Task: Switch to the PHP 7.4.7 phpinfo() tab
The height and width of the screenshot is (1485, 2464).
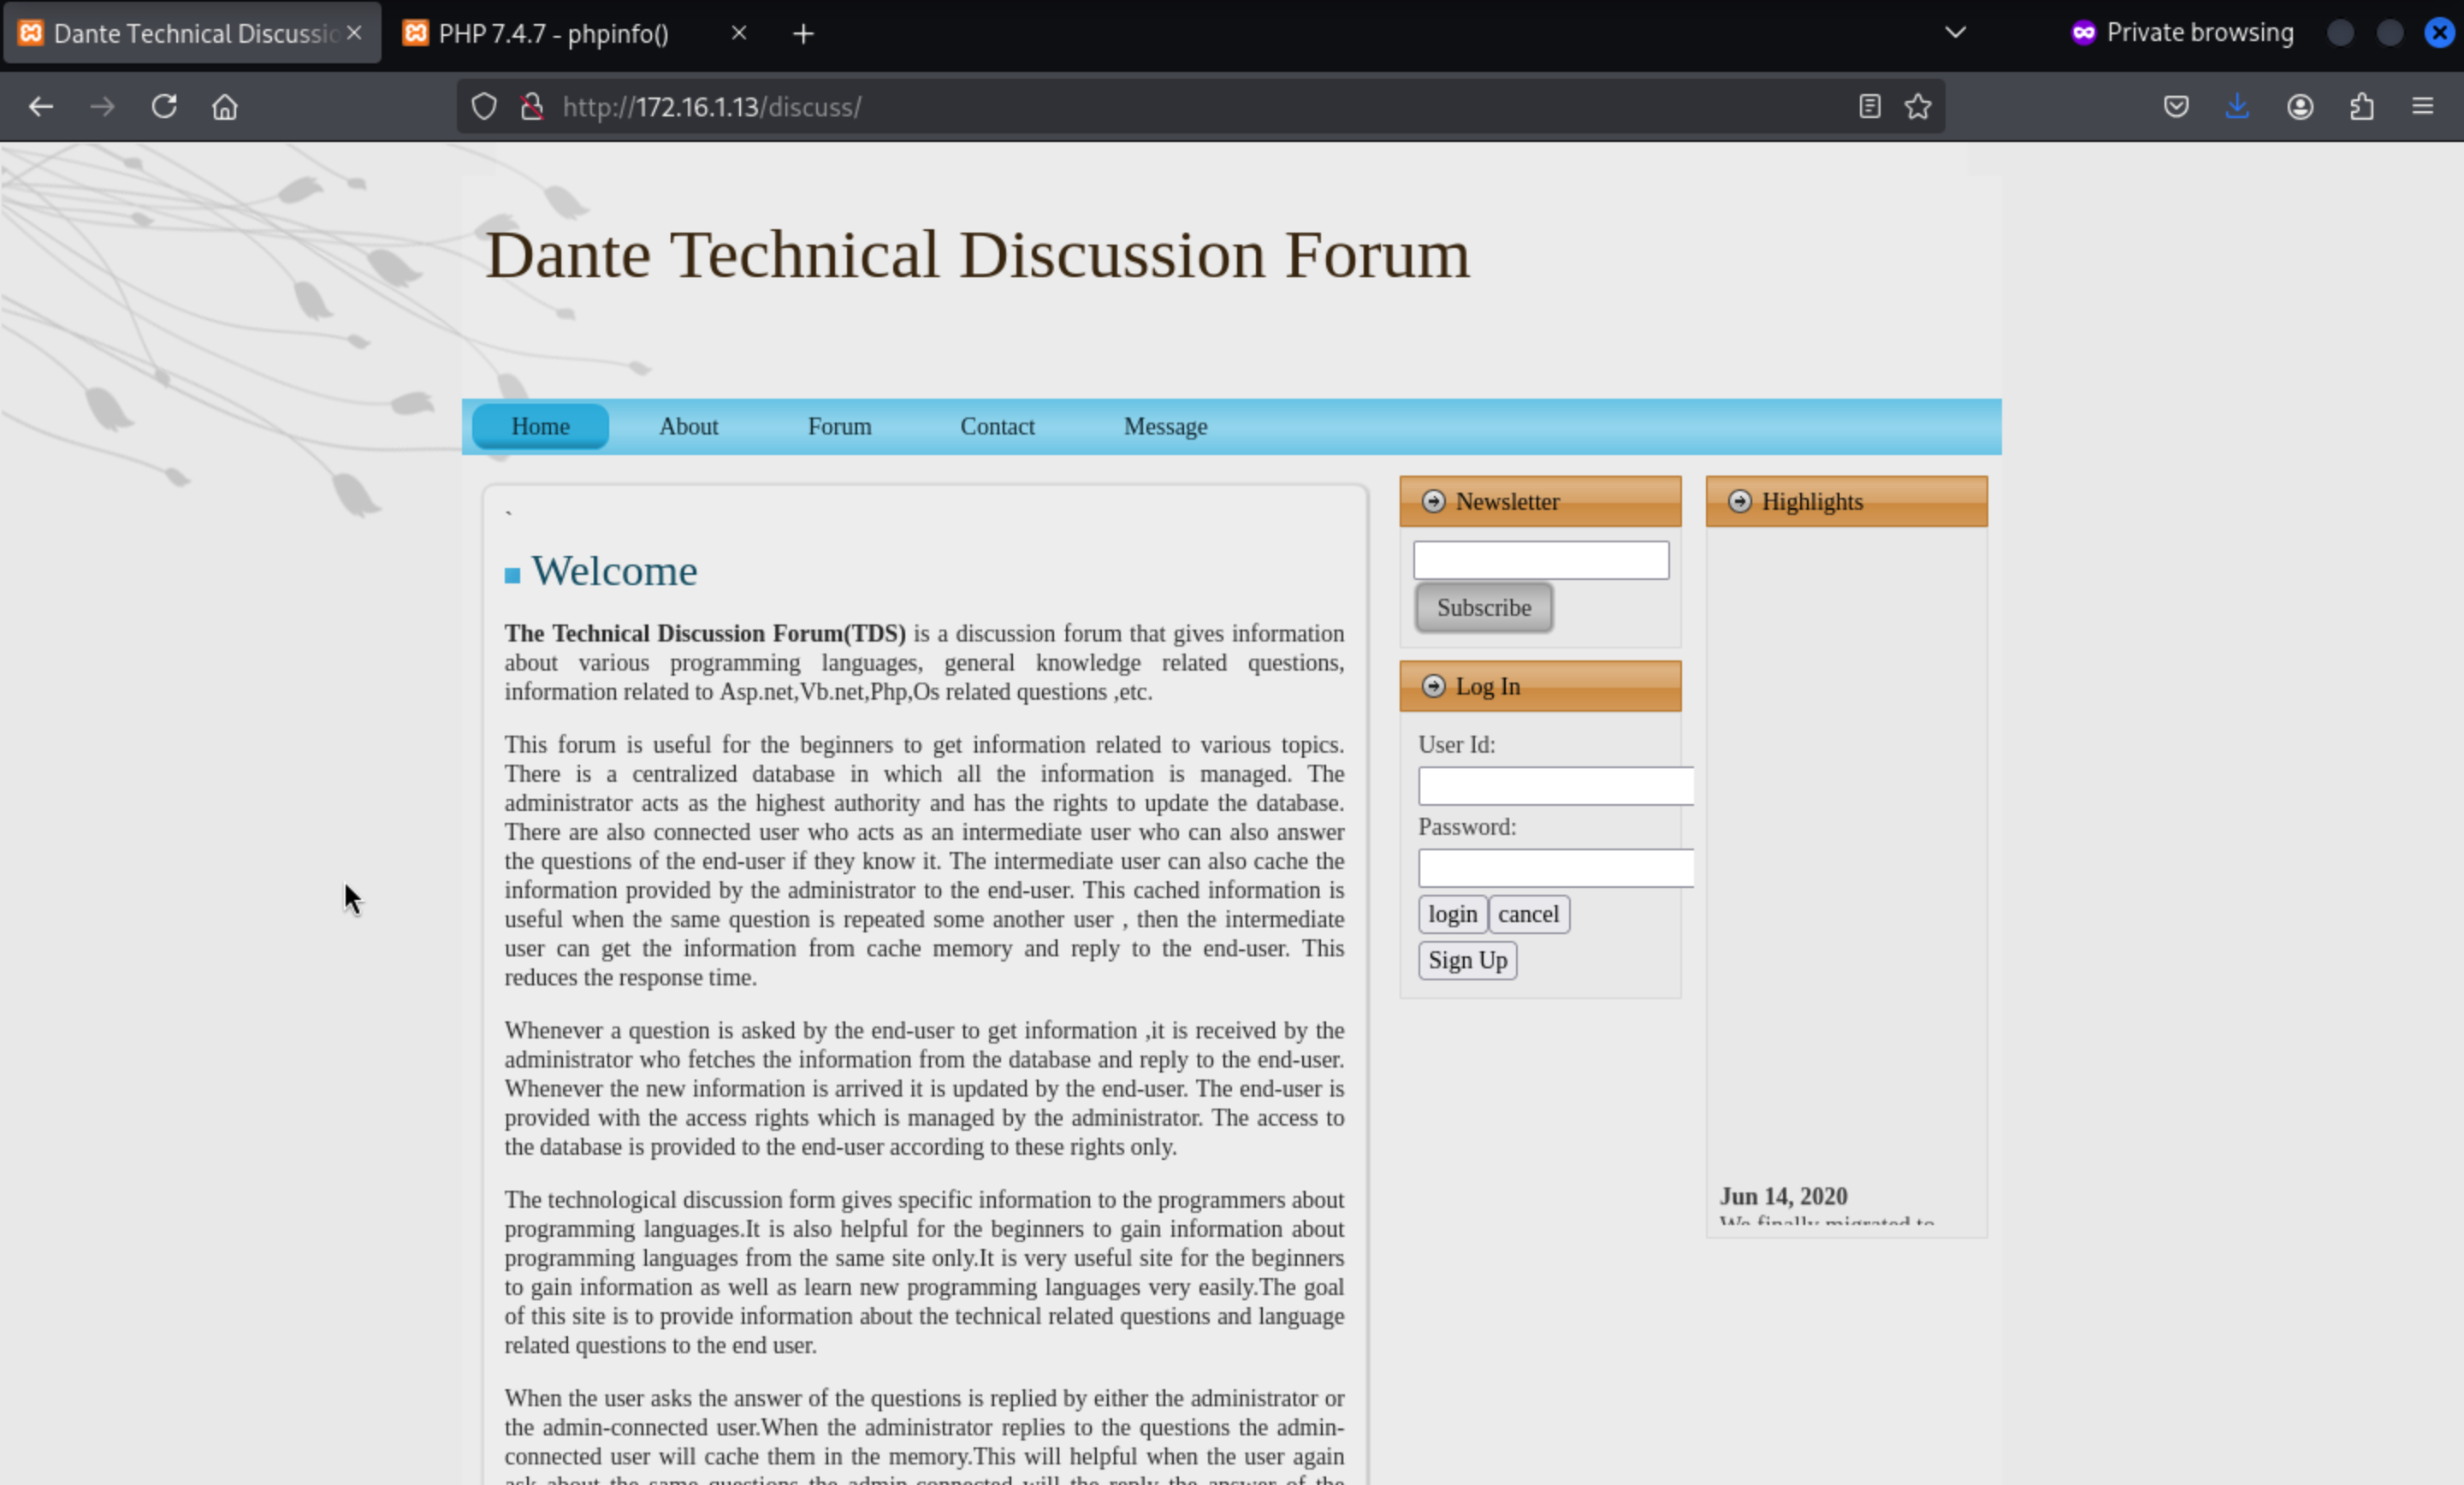Action: point(553,34)
